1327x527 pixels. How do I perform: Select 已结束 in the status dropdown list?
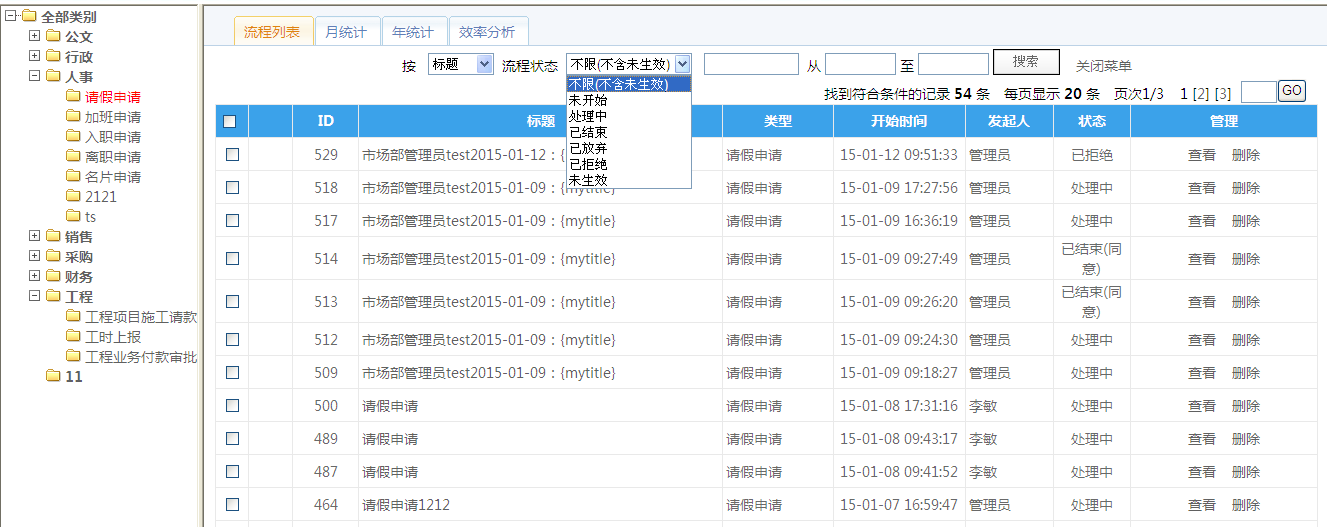pyautogui.click(x=629, y=132)
